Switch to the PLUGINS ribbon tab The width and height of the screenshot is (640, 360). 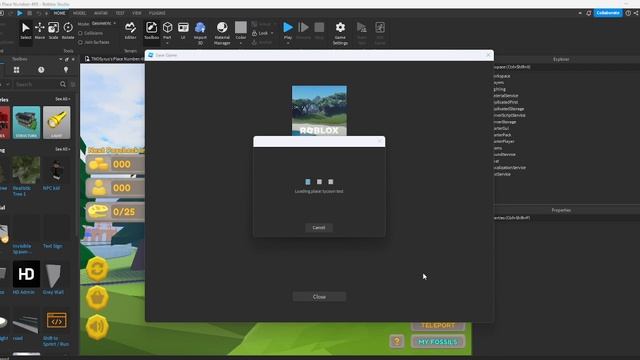click(157, 13)
